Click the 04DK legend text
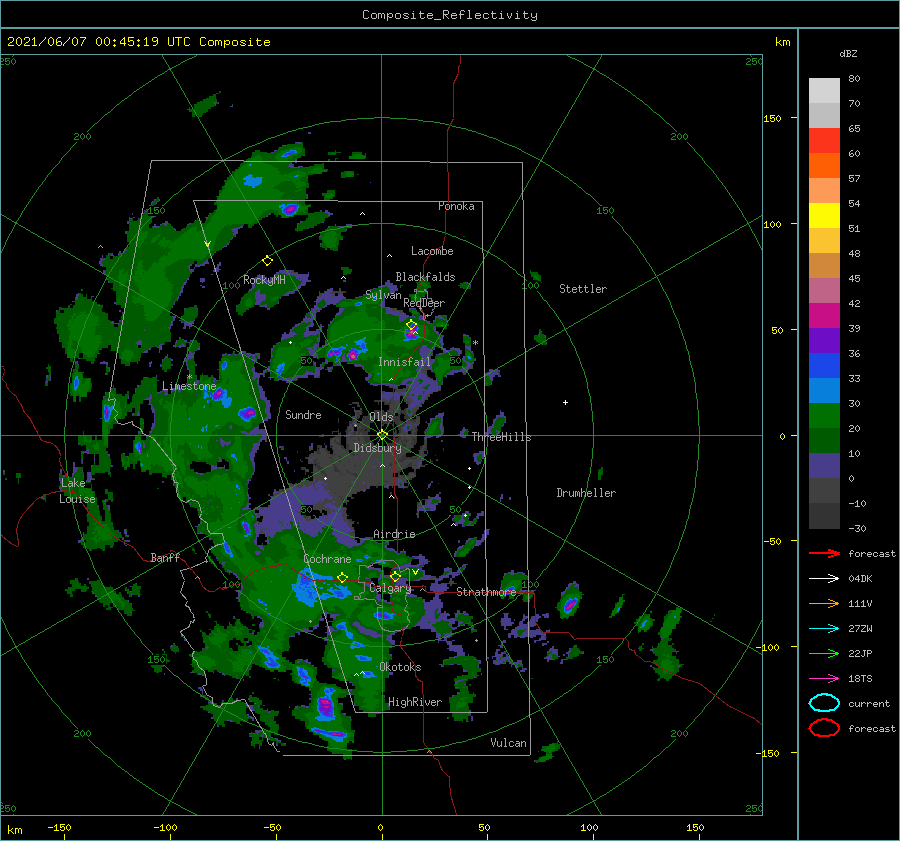The height and width of the screenshot is (841, 900). point(860,579)
